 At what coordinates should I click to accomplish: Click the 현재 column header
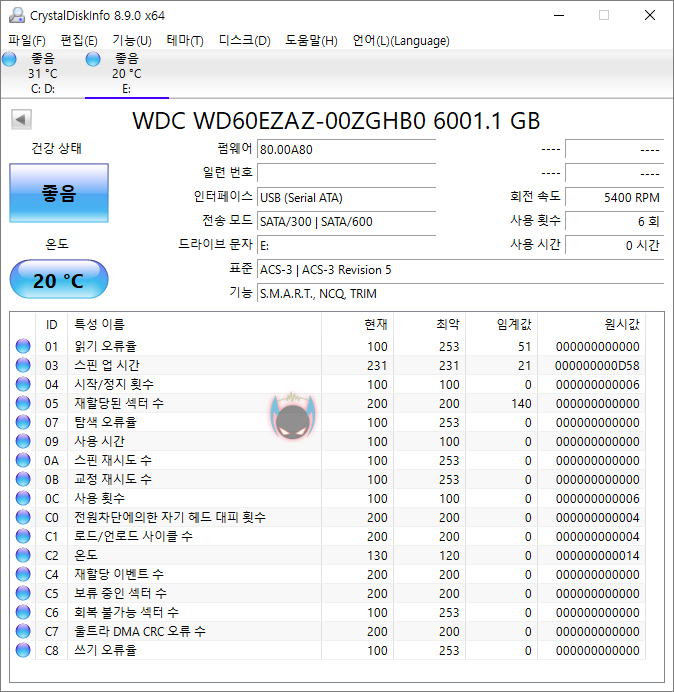point(358,324)
